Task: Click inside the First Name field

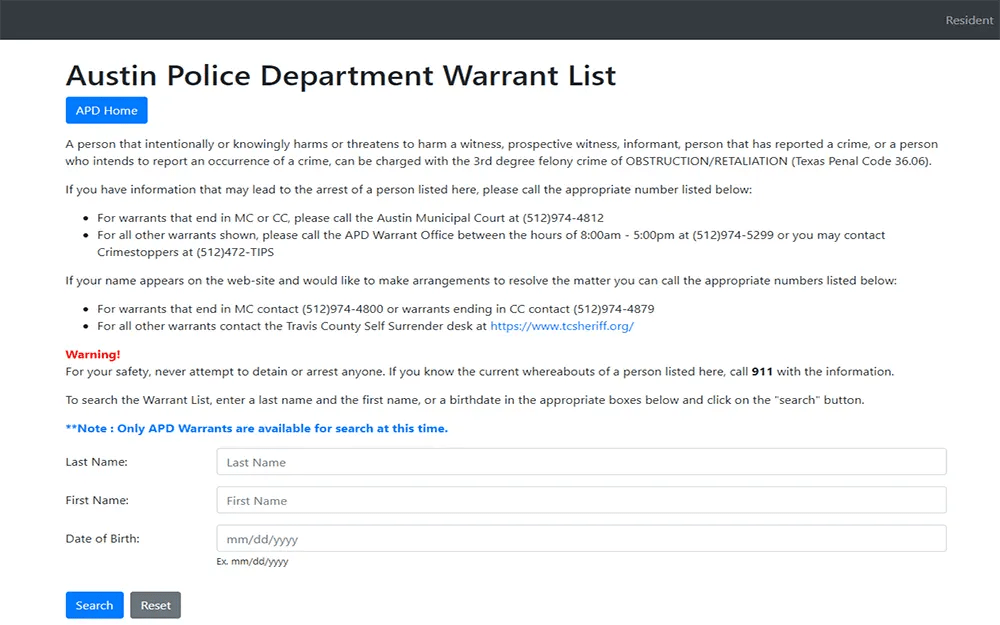Action: pyautogui.click(x=580, y=499)
